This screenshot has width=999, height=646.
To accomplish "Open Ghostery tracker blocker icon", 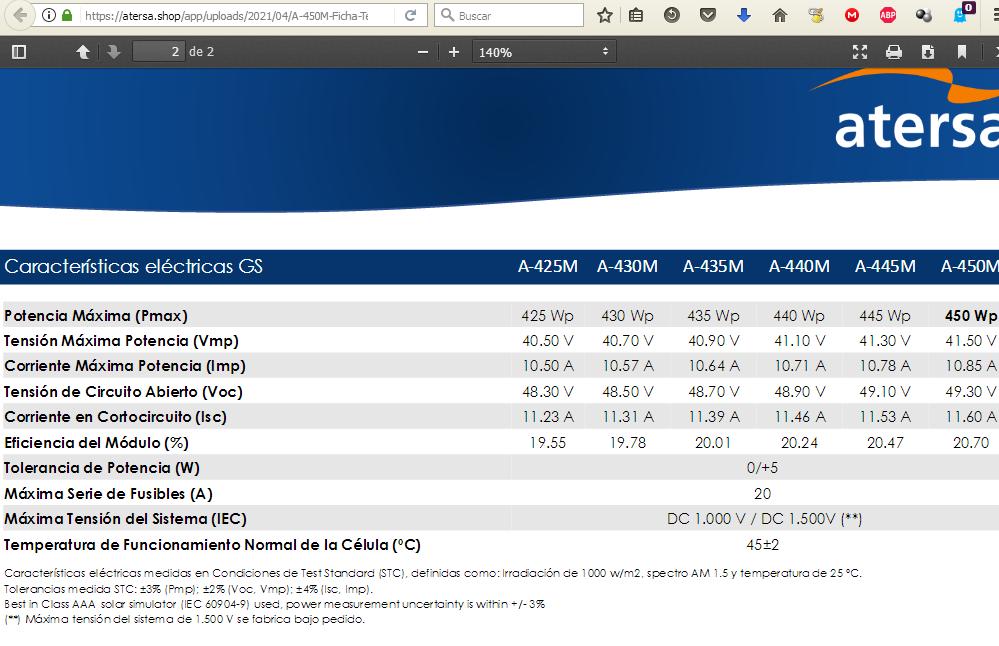I will point(961,14).
